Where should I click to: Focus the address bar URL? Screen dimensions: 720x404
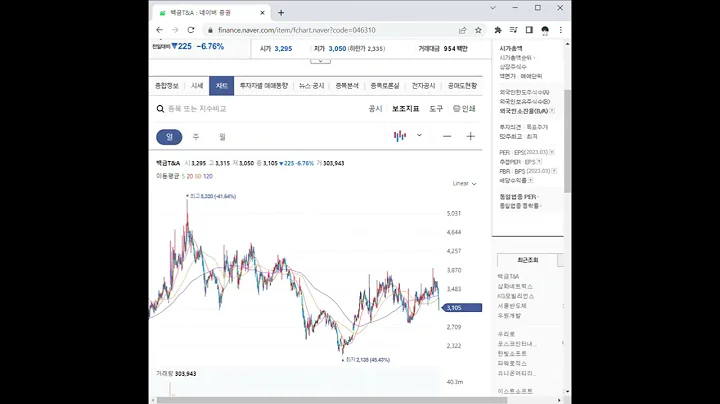pyautogui.click(x=297, y=30)
